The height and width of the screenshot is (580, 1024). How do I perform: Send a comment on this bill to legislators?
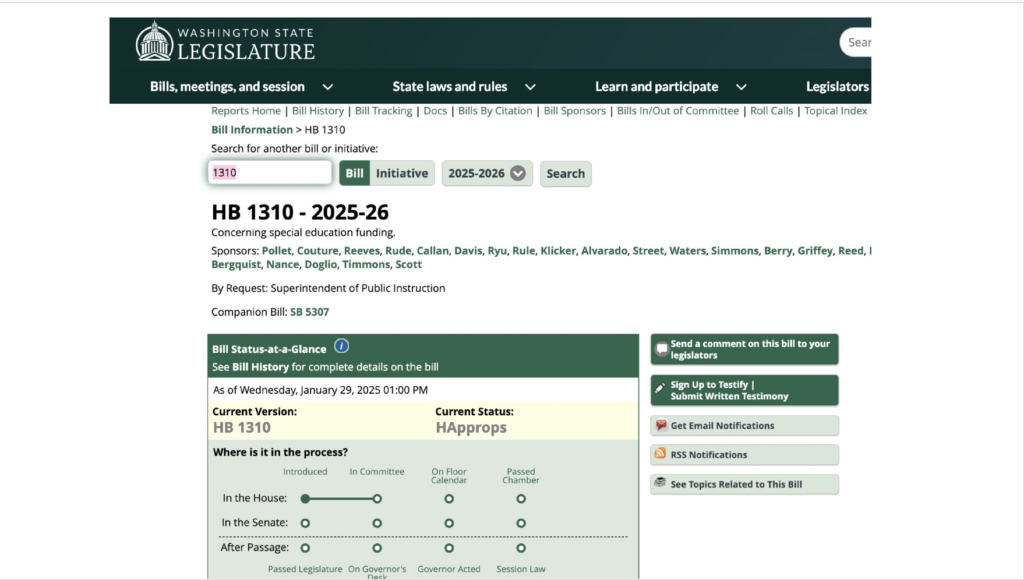744,349
